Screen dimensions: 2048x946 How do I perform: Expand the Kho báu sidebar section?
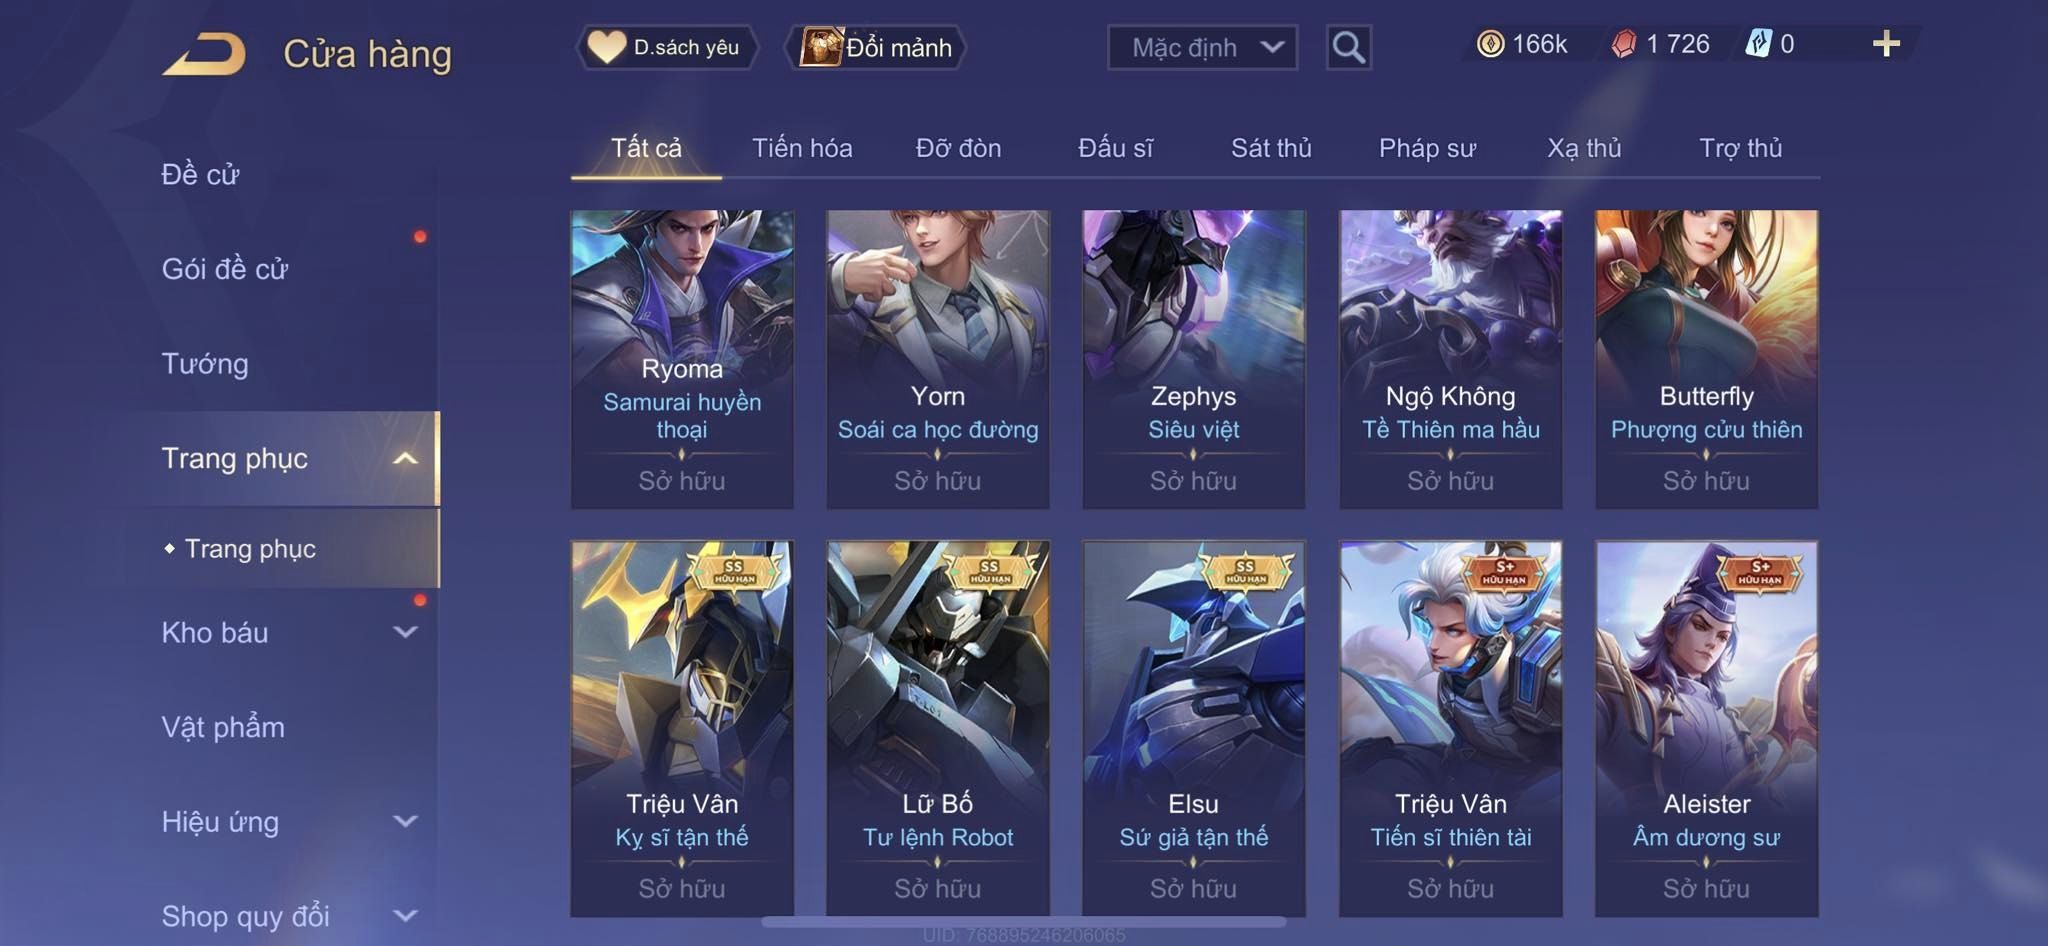pos(404,632)
